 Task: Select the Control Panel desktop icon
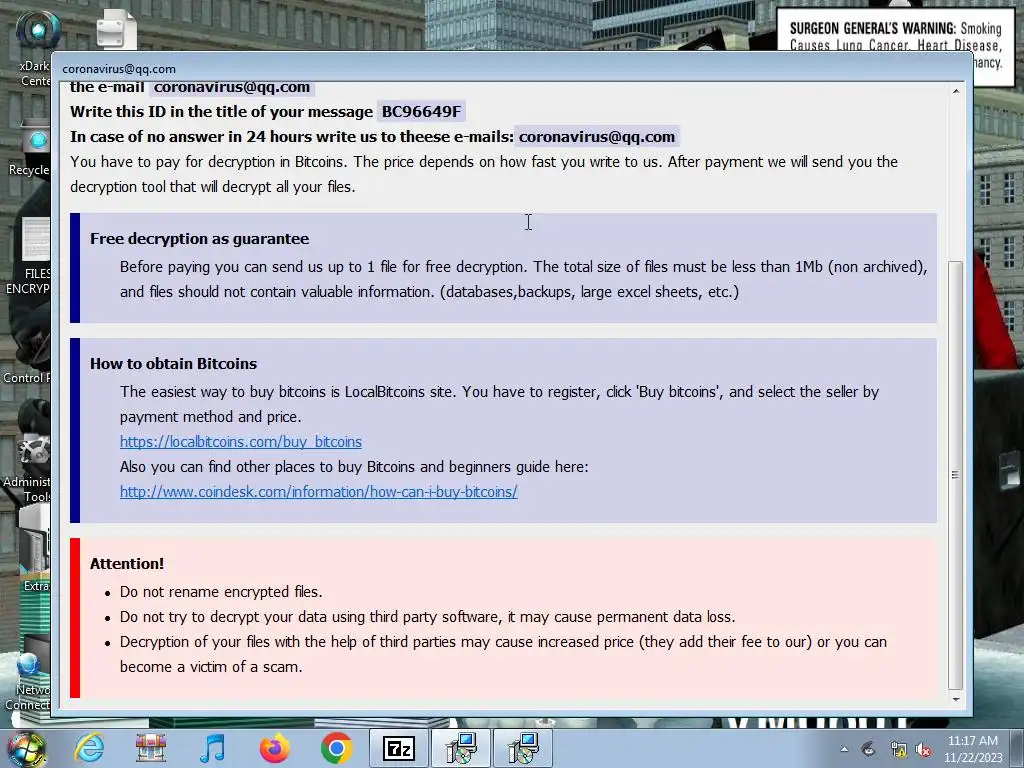27,356
